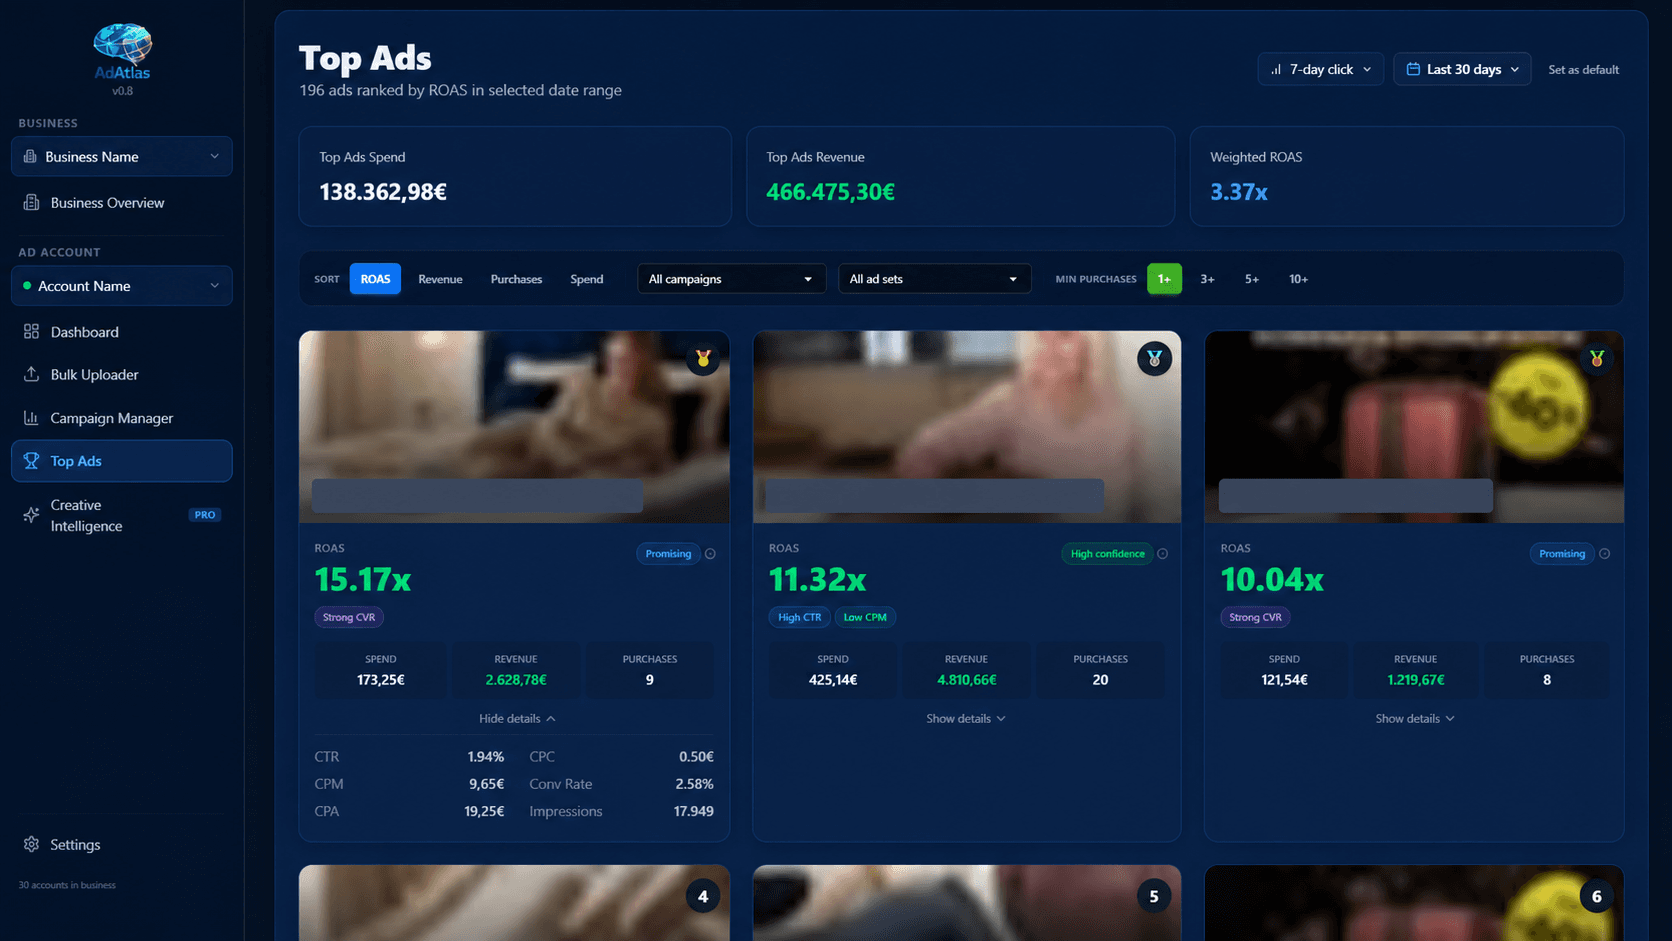
Task: Click the PRO badge on Creative Intelligence
Action: 205,515
